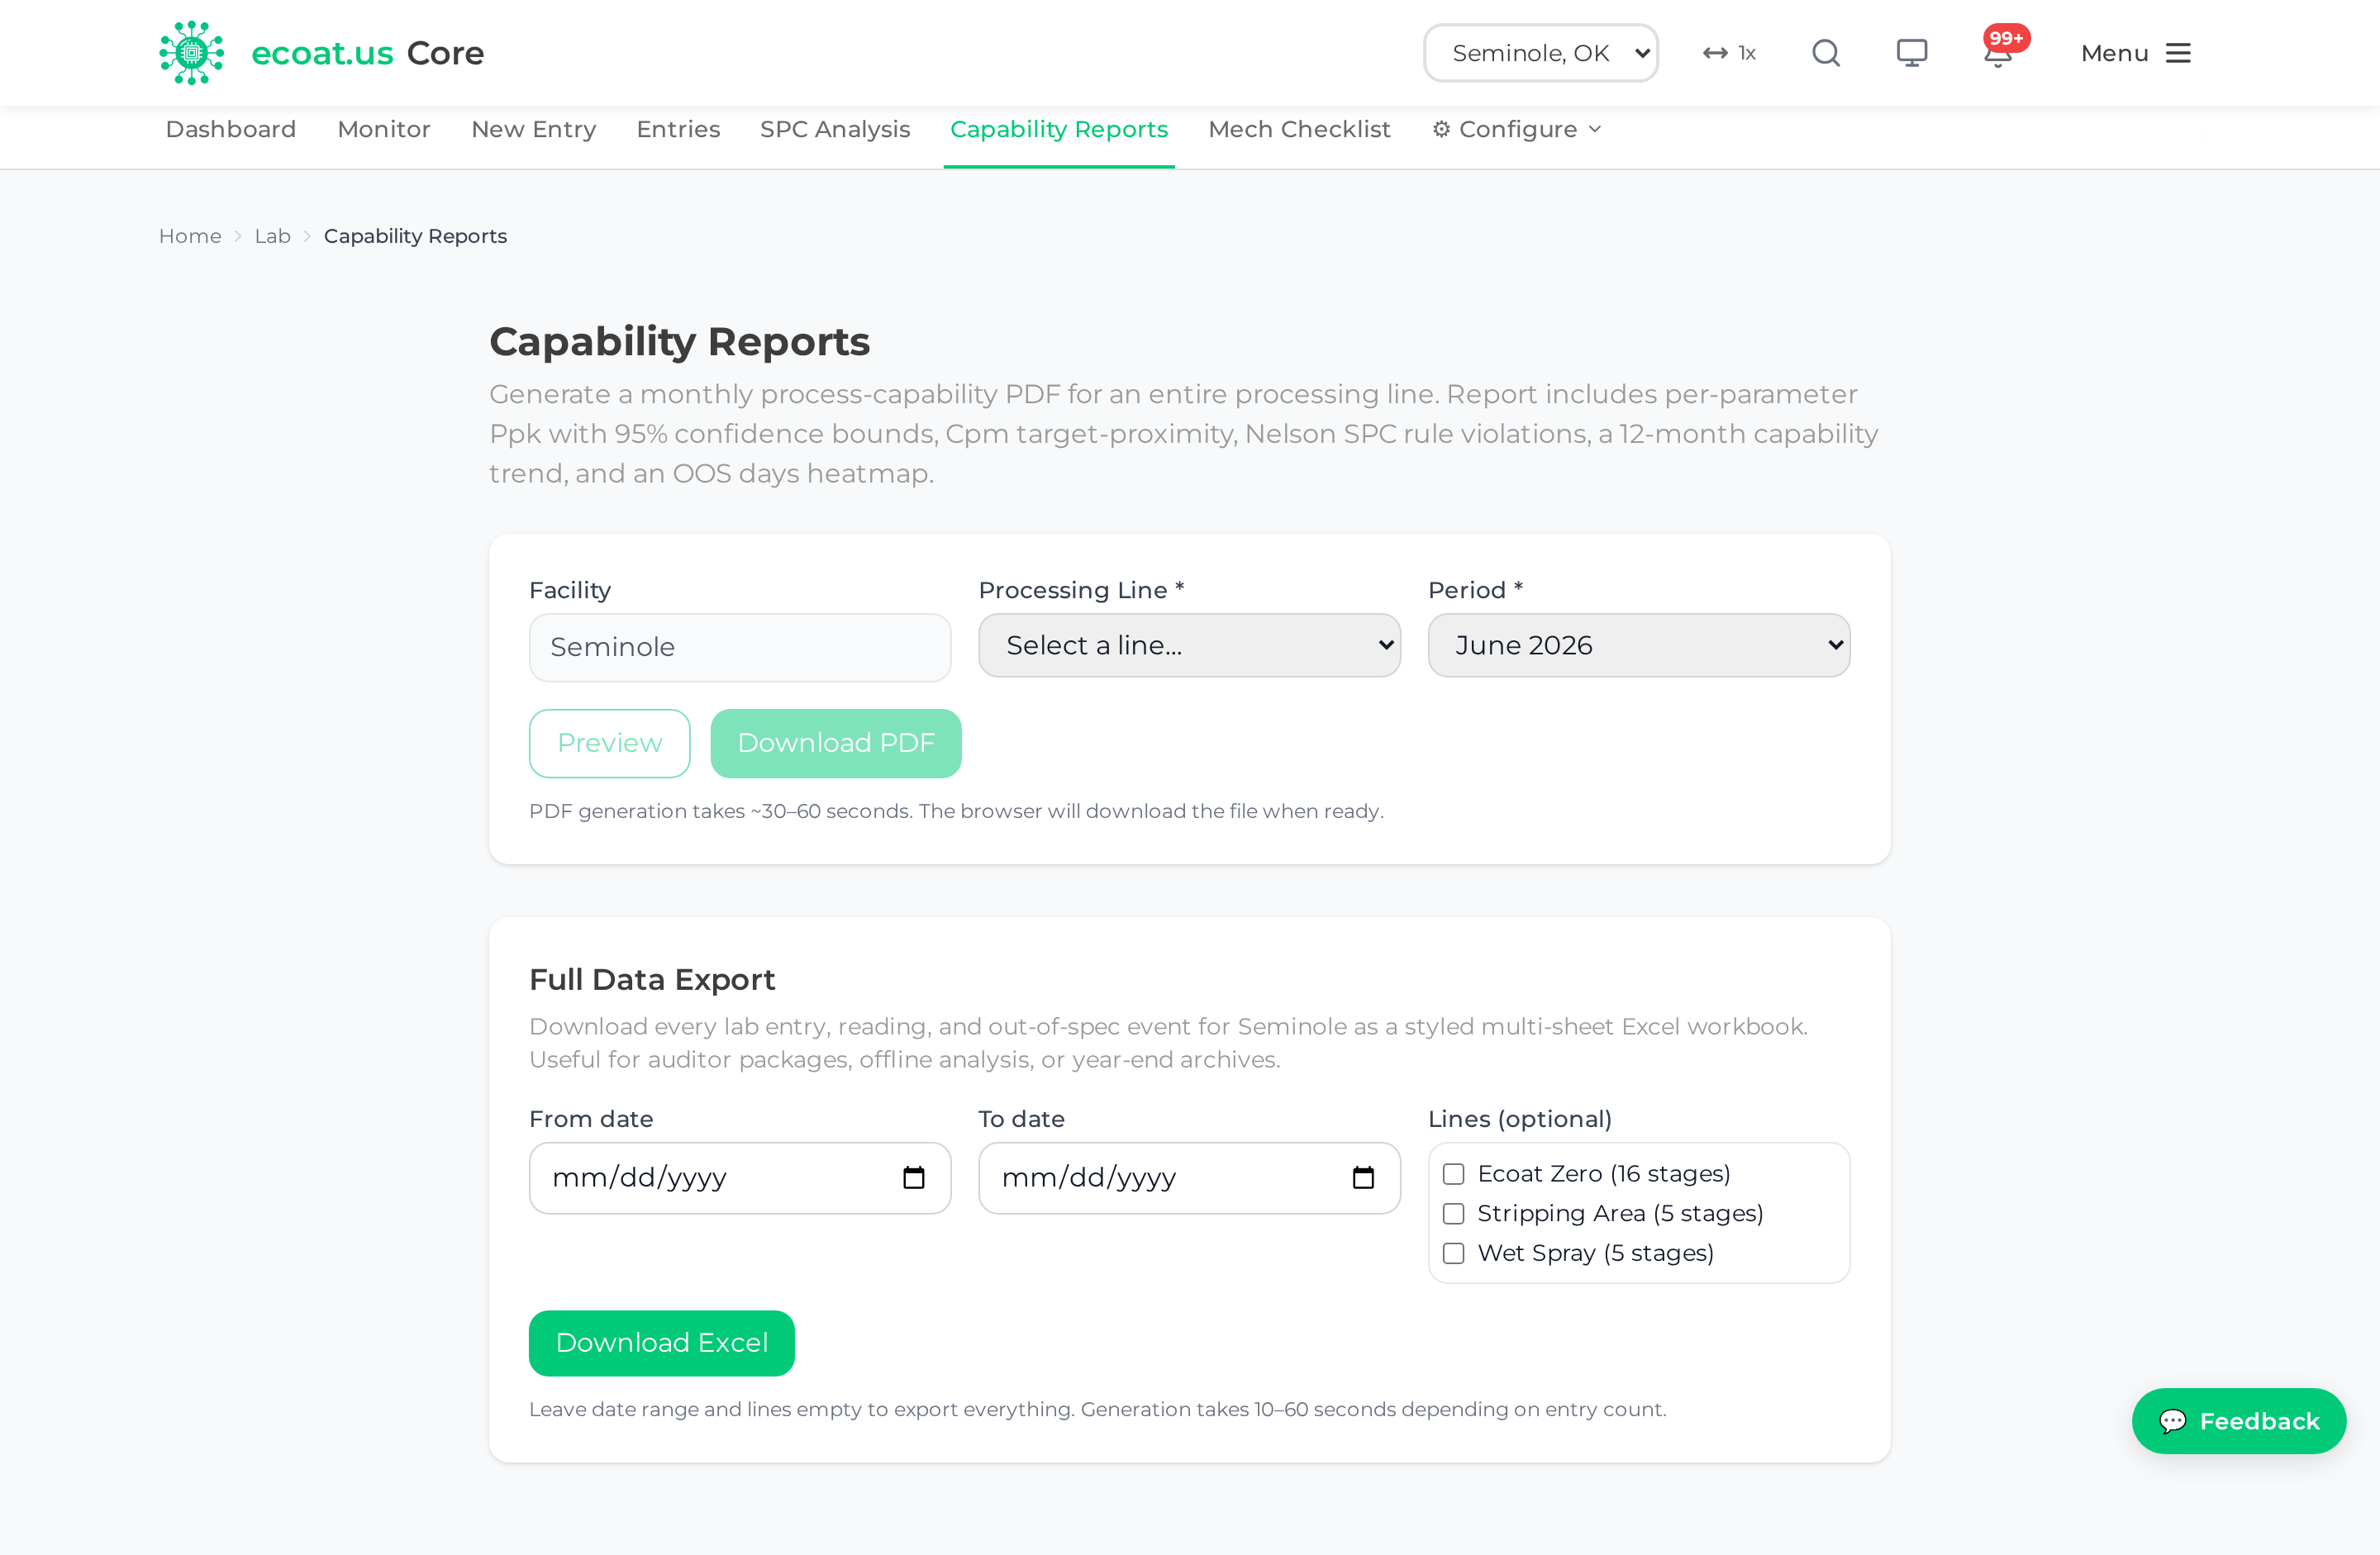Switch to SPC Analysis tab
The width and height of the screenshot is (2380, 1555).
coord(835,129)
